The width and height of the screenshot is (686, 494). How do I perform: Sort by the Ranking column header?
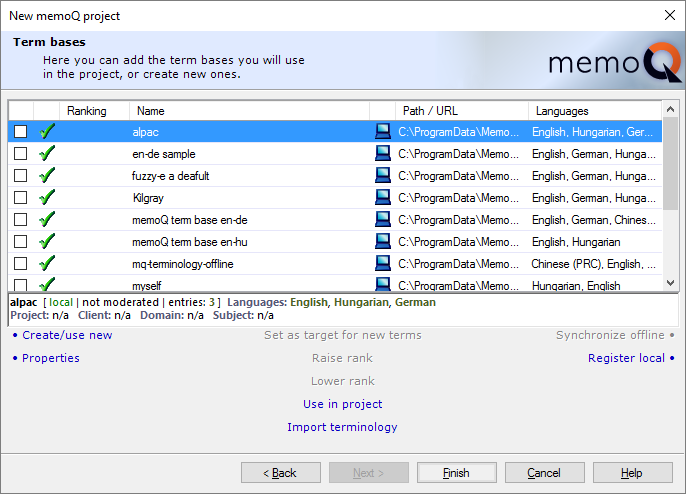click(94, 111)
